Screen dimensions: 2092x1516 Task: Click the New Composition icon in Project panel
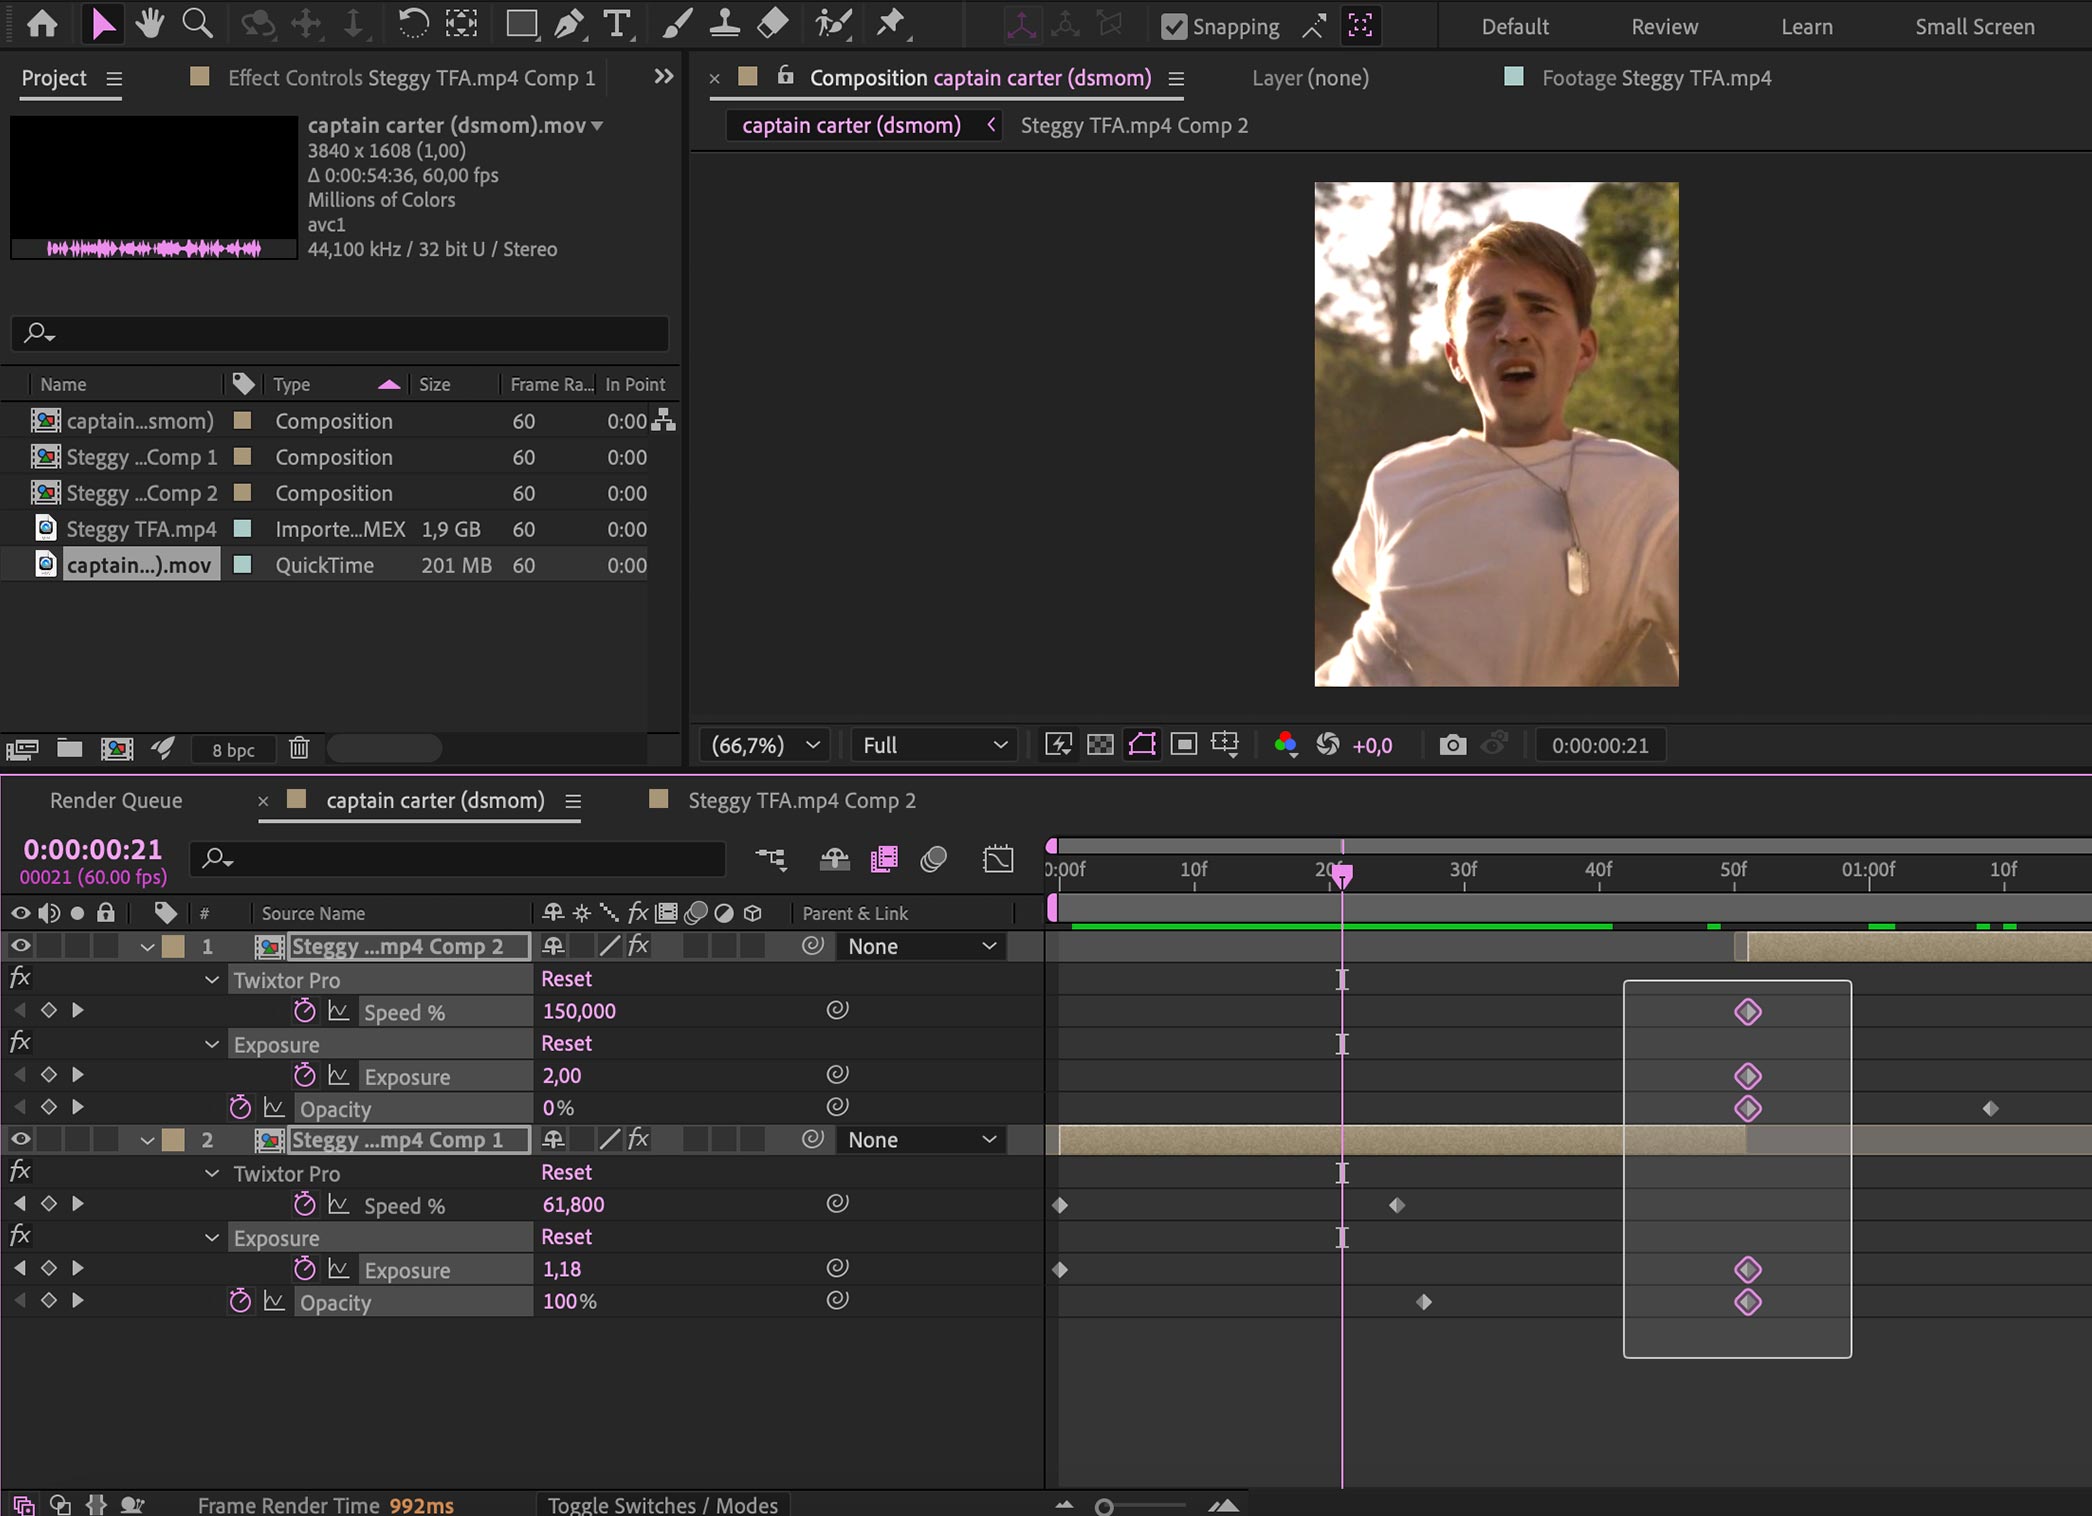tap(117, 748)
